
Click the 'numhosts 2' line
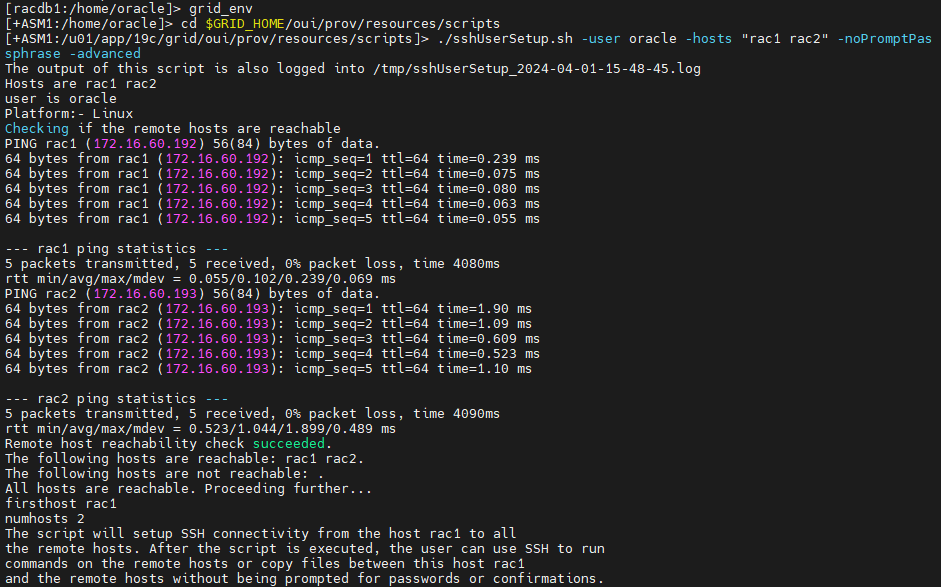click(x=45, y=519)
